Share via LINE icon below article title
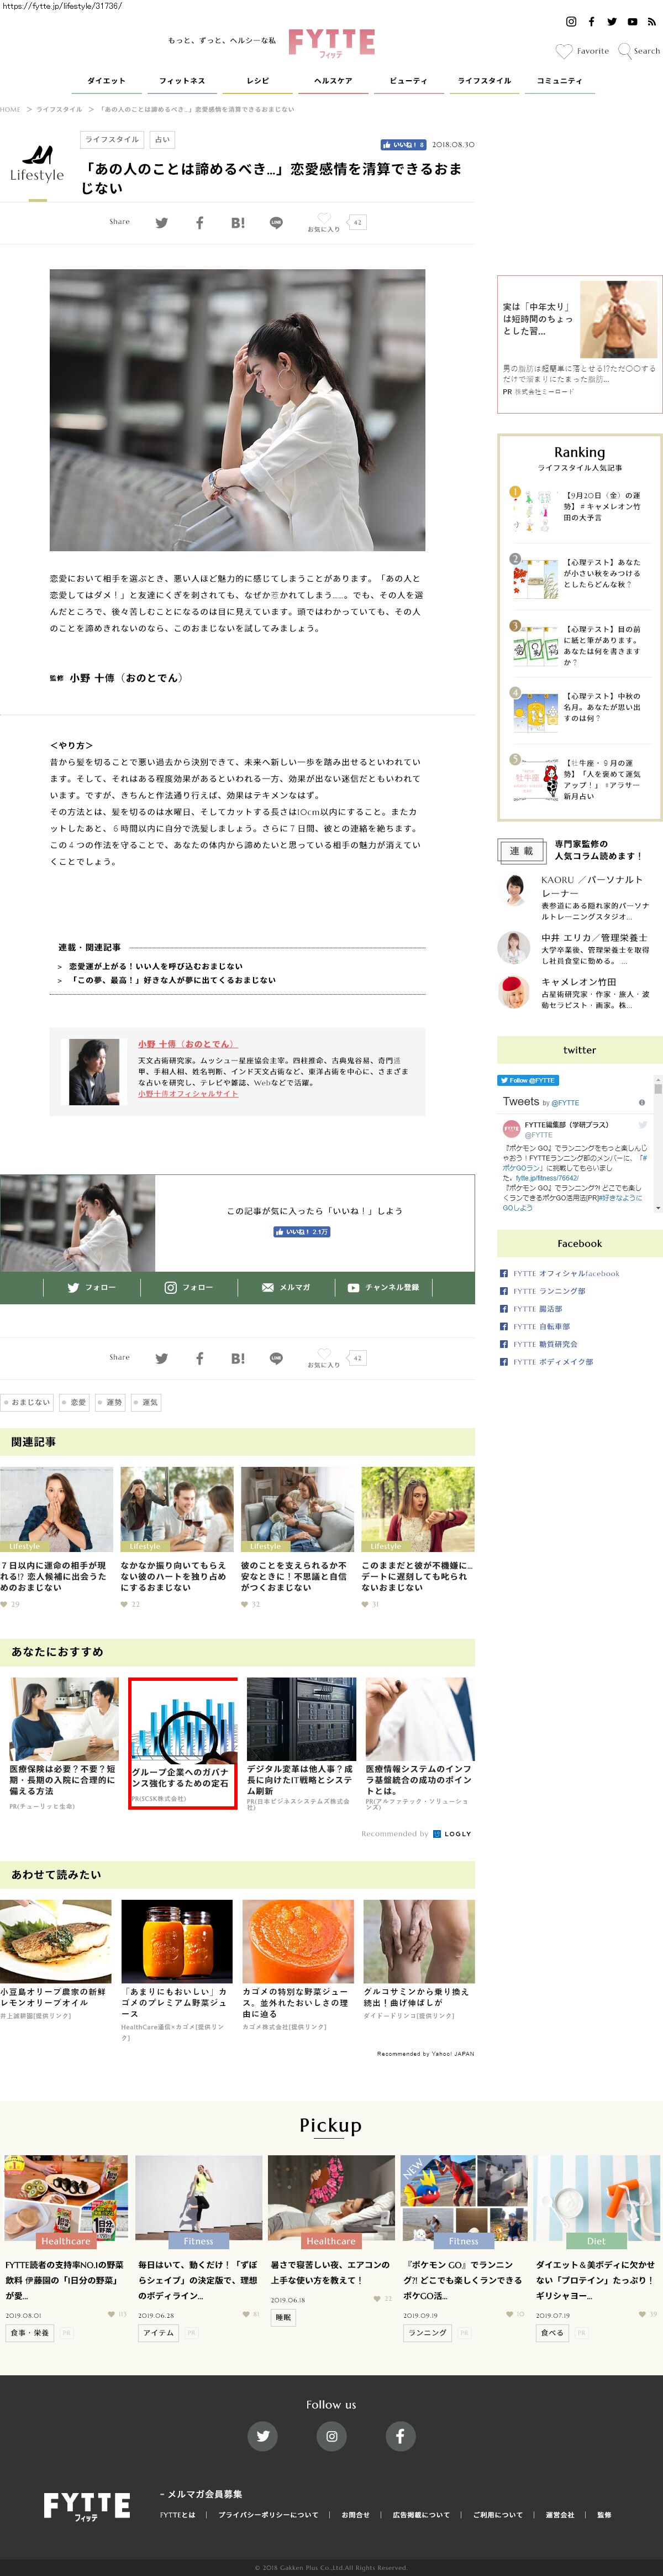Viewport: 663px width, 2576px height. pyautogui.click(x=276, y=223)
